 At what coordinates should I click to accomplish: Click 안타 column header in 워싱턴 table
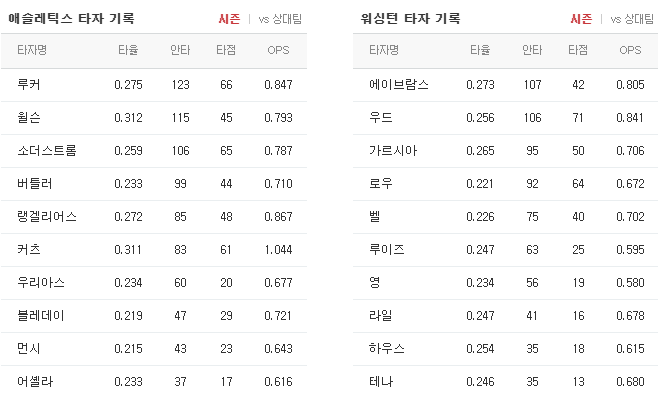pos(532,50)
